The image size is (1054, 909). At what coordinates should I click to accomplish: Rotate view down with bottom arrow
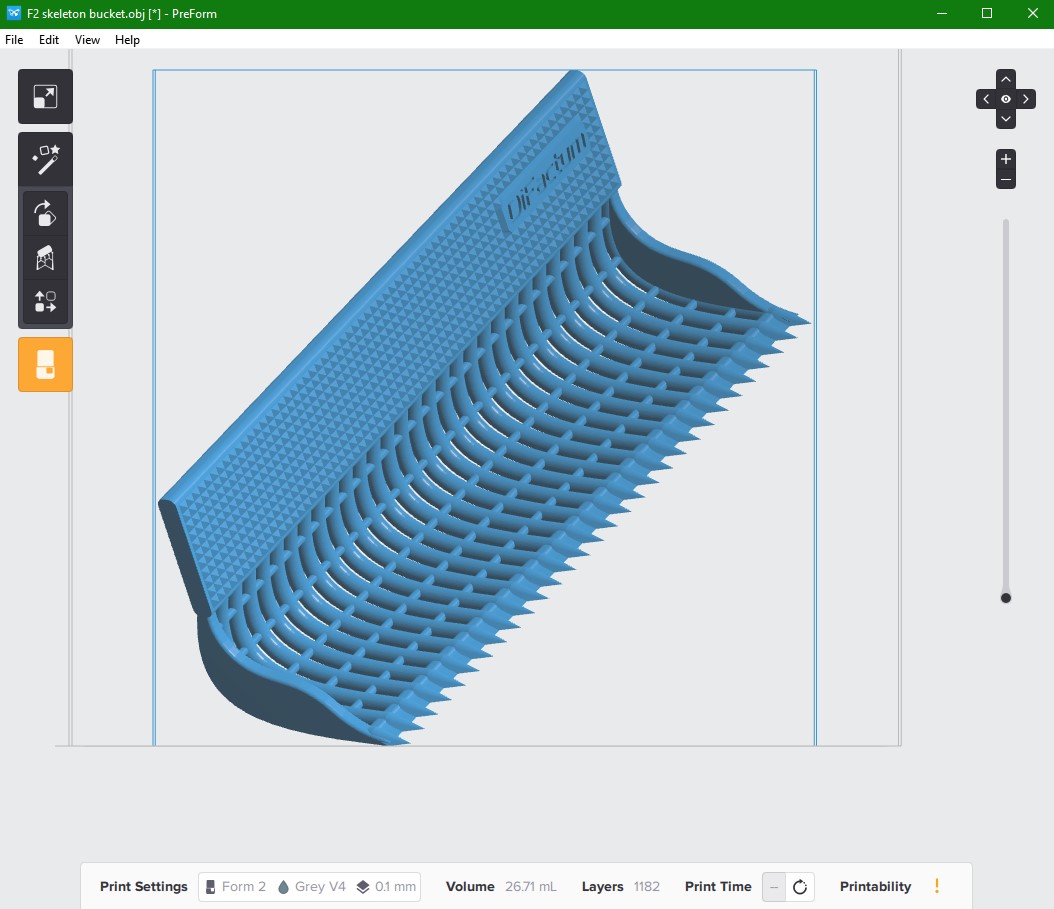click(1006, 119)
